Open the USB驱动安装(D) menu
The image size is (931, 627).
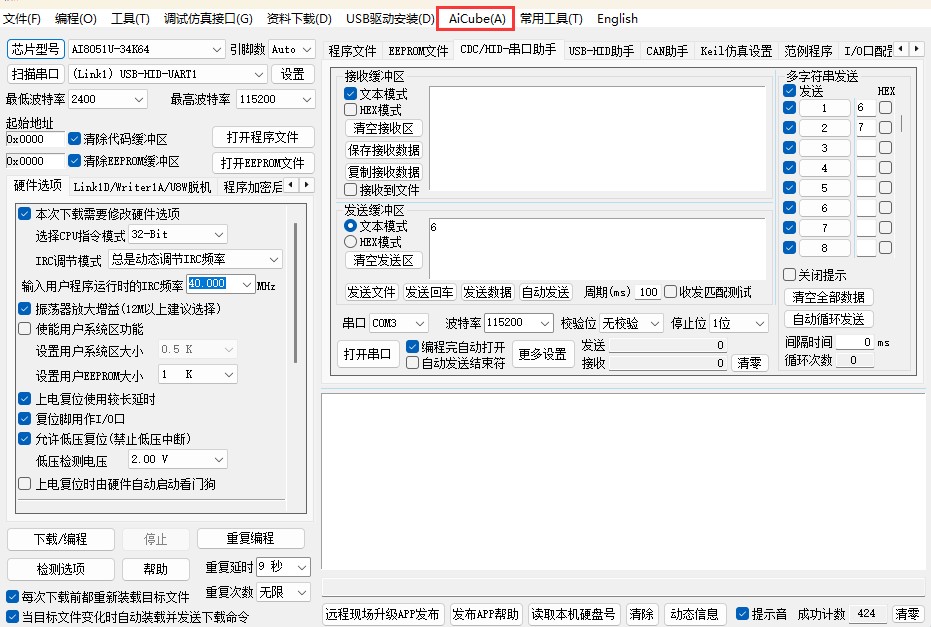click(x=390, y=19)
